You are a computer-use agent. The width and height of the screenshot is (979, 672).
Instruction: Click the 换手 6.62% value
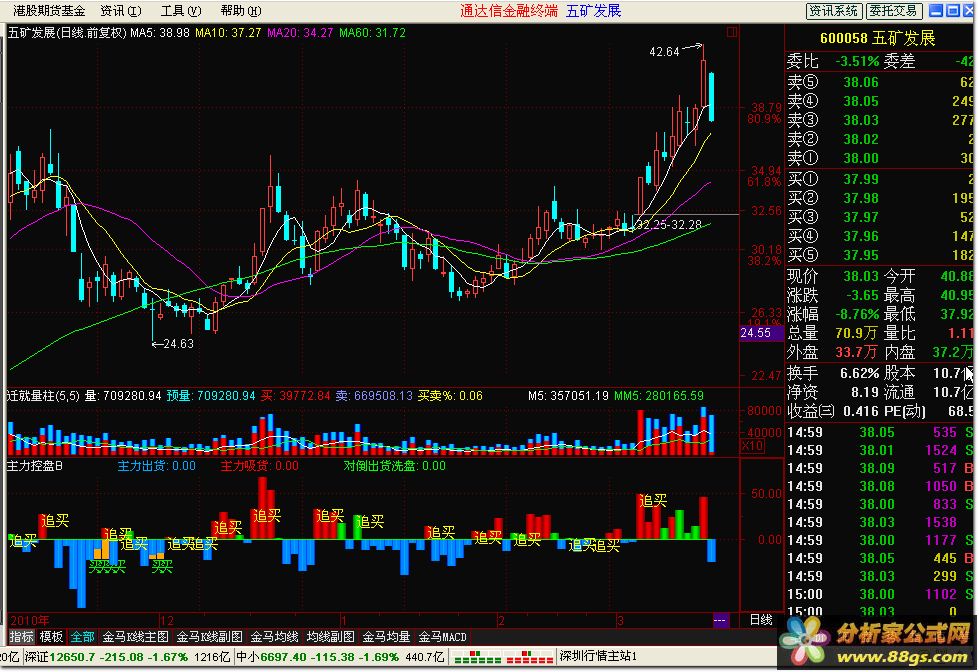point(860,373)
